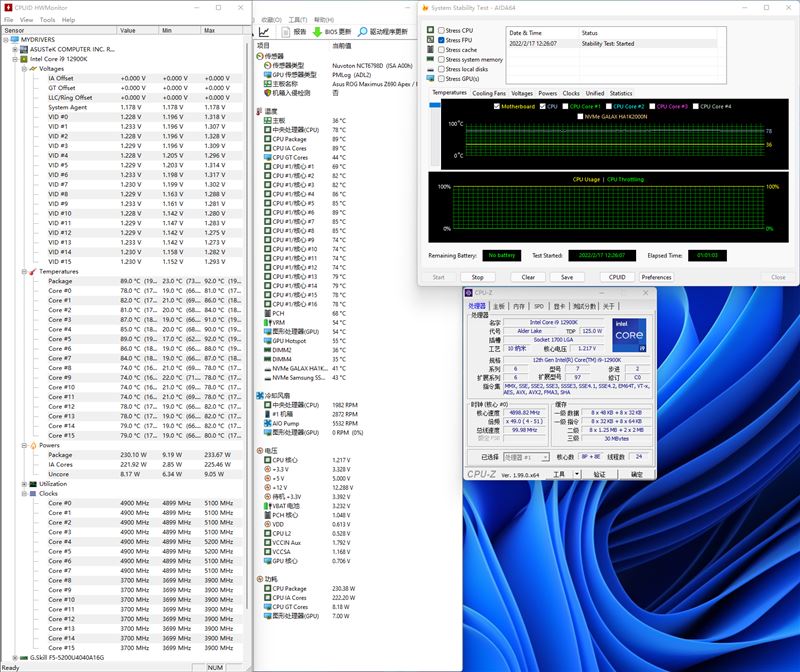Switch to the Cooling Fans tab
This screenshot has height=672, width=800.
(490, 93)
